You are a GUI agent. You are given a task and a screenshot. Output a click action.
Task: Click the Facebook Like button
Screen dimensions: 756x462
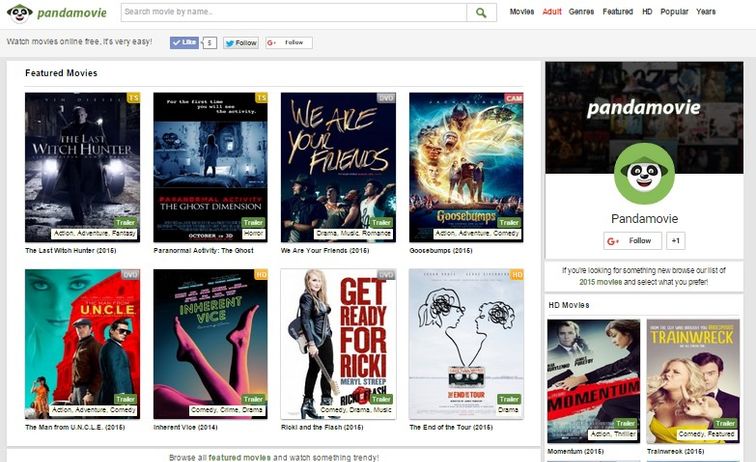click(x=184, y=42)
